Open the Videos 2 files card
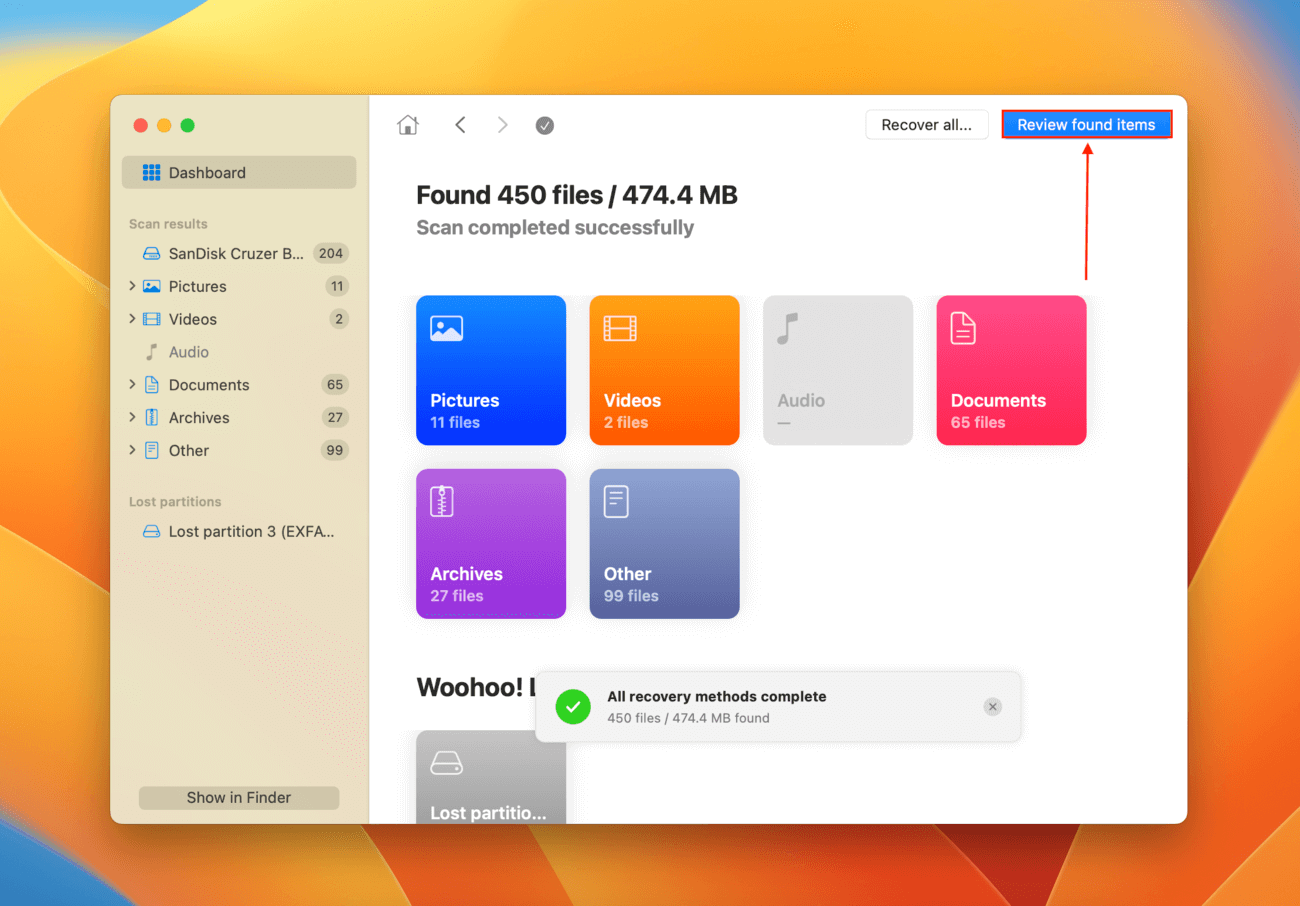Image resolution: width=1300 pixels, height=906 pixels. pyautogui.click(x=664, y=370)
